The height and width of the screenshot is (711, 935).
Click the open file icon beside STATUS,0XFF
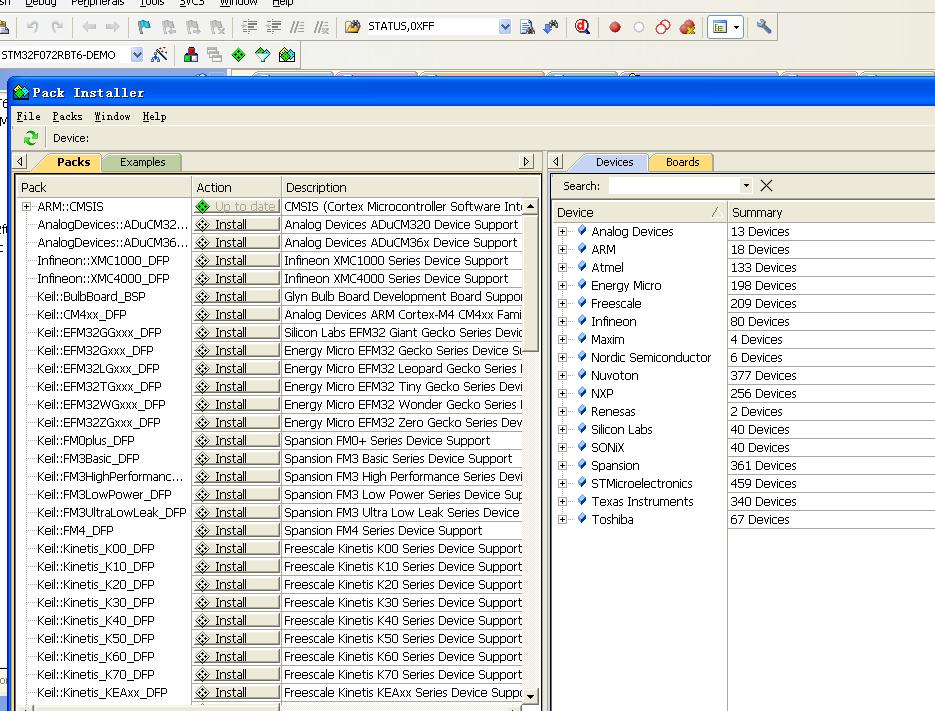[352, 27]
